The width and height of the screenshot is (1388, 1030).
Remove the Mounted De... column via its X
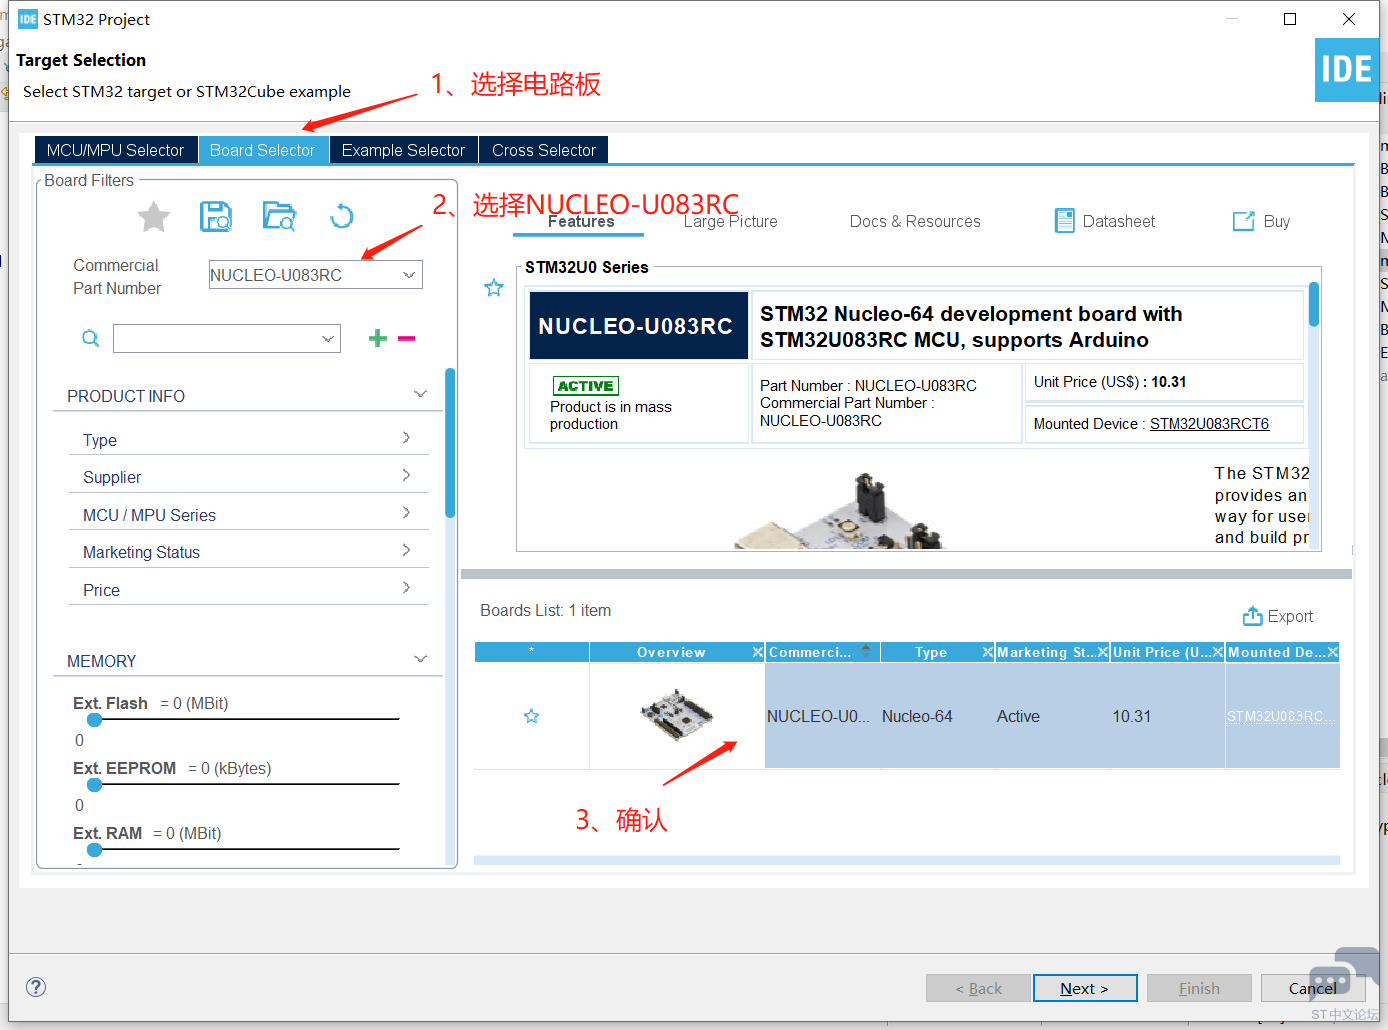[1333, 652]
